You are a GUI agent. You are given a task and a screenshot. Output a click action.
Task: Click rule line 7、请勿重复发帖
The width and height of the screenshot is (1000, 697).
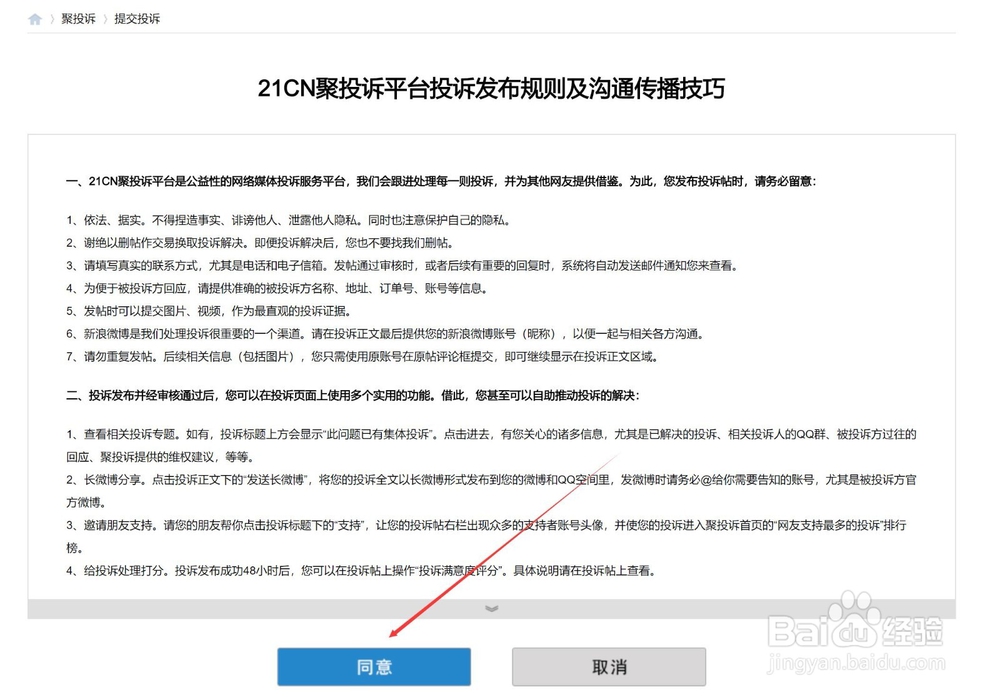362,356
